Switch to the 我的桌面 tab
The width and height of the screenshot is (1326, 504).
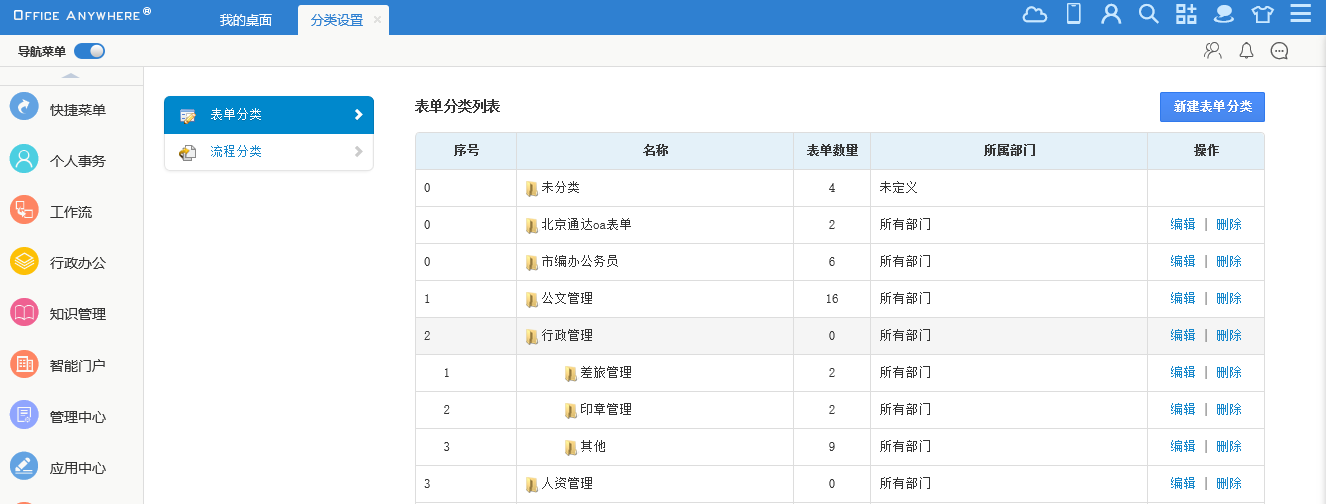(245, 20)
